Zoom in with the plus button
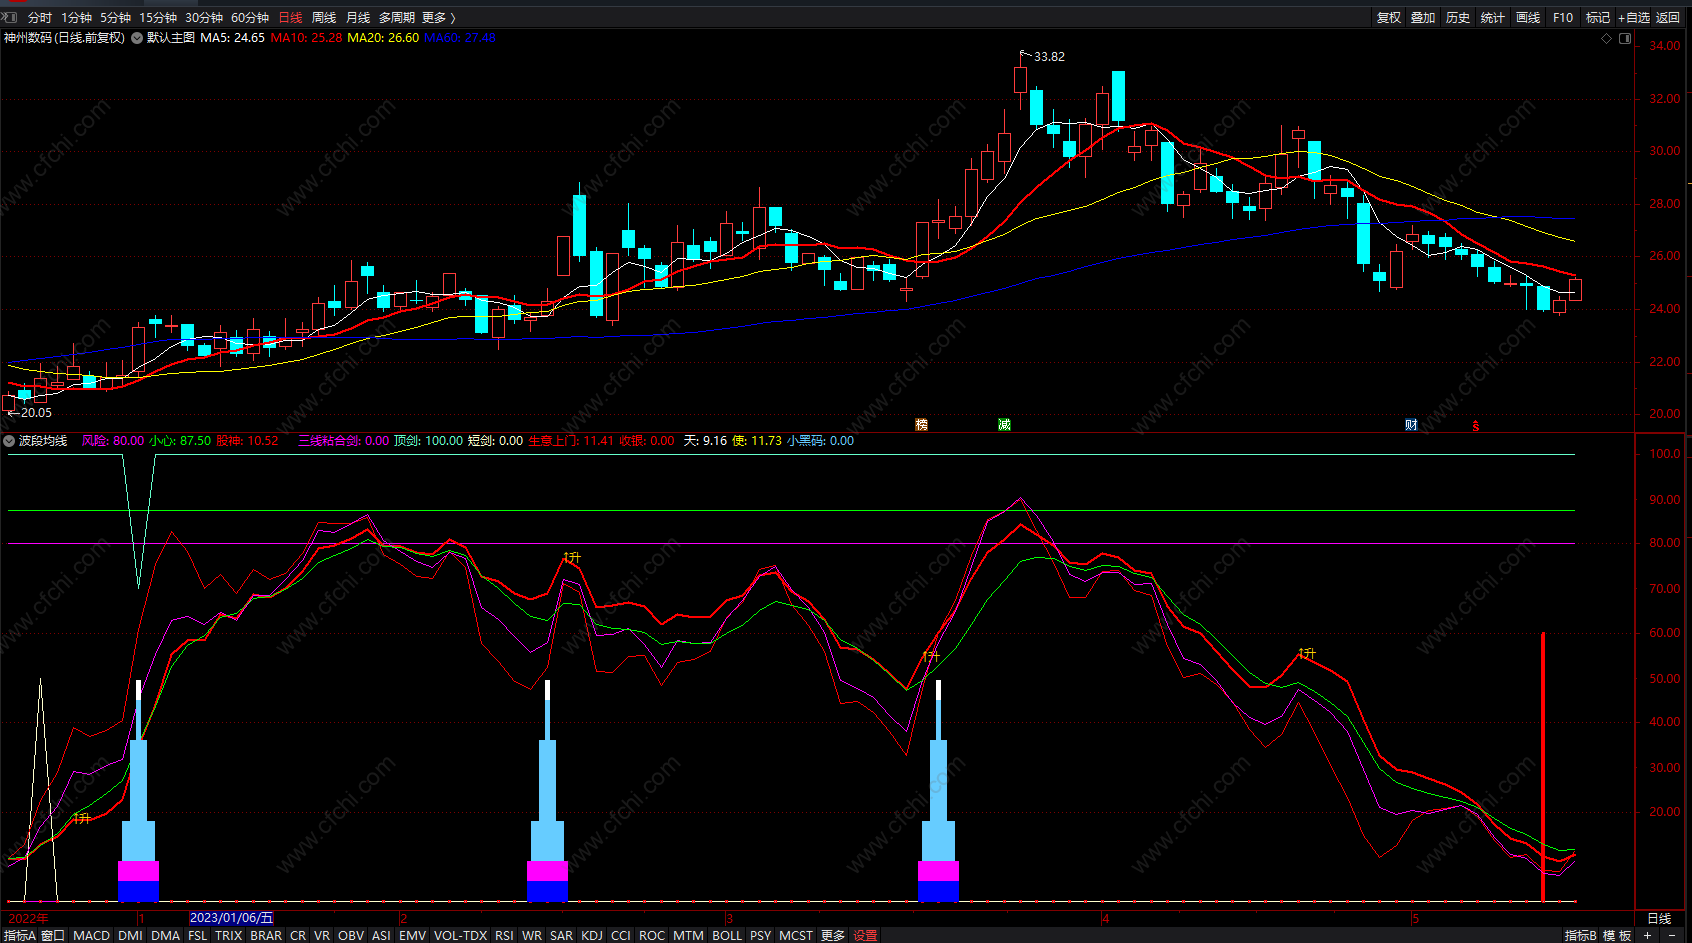 1647,936
